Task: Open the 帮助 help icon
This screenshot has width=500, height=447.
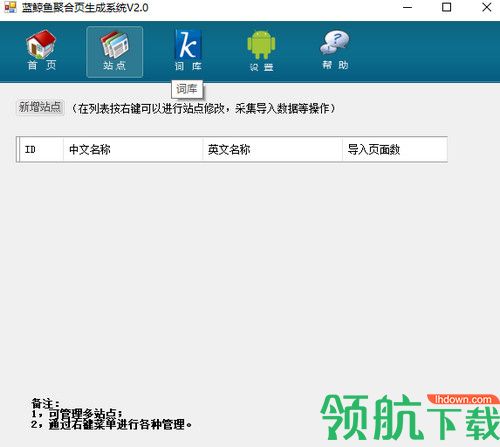Action: (335, 50)
